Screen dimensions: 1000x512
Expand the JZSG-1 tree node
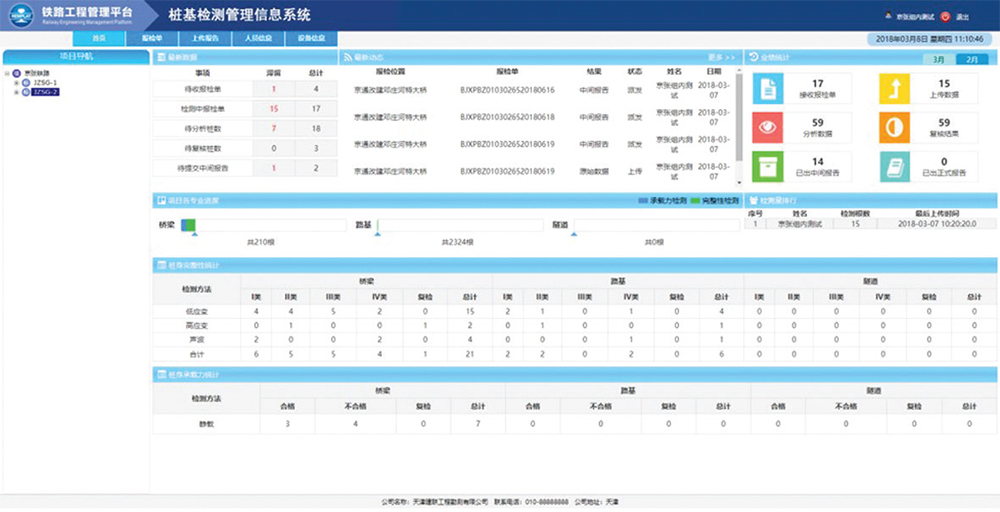pos(17,82)
